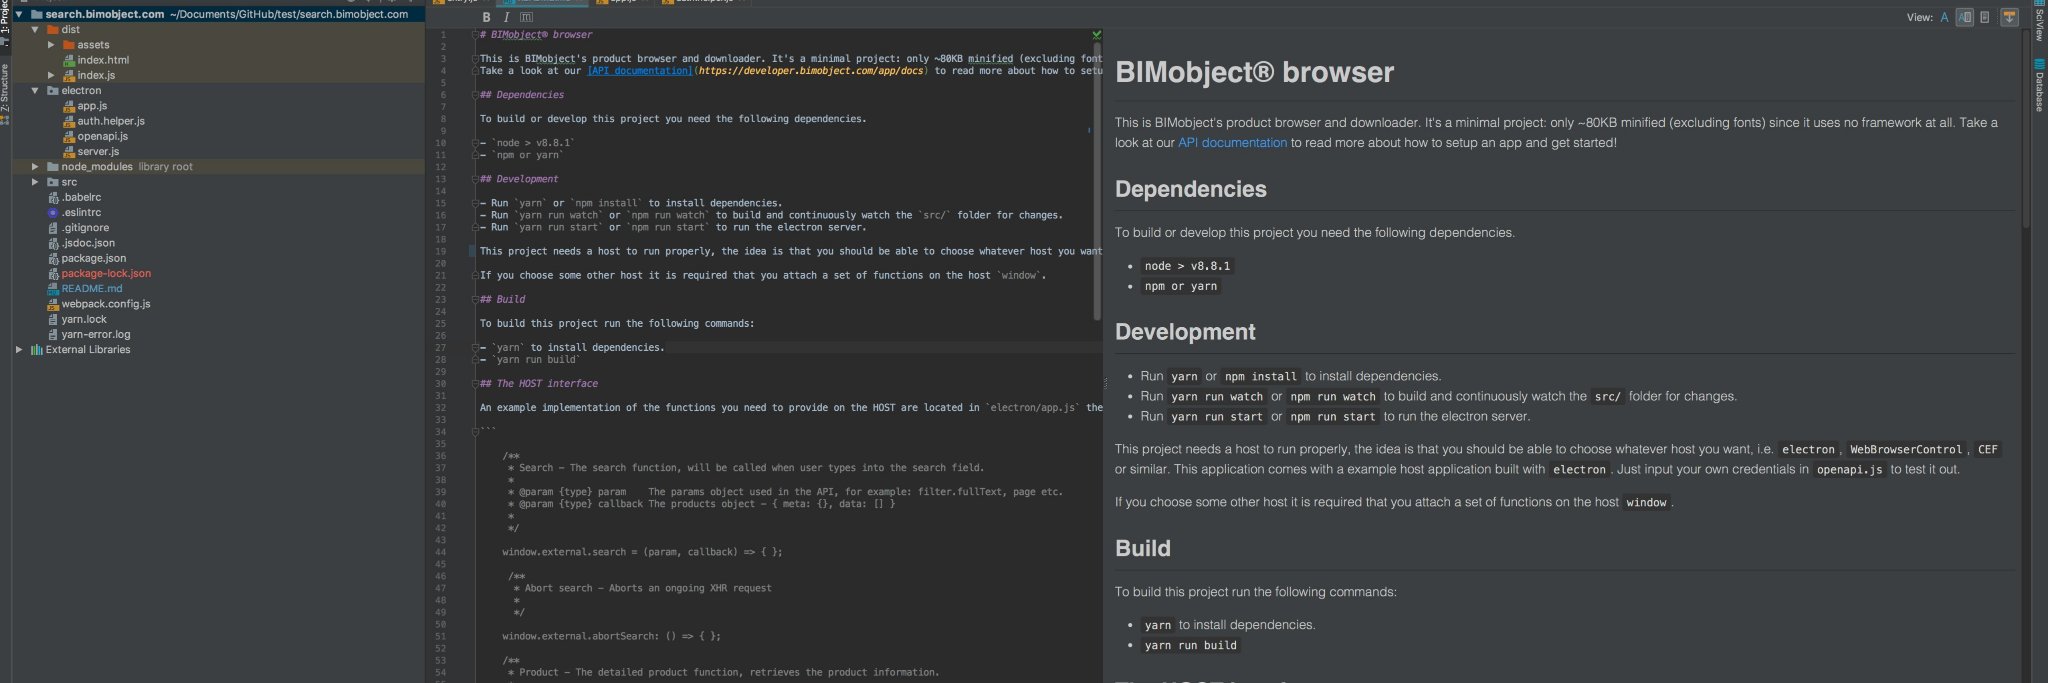Click the editor vertical scrollbar
This screenshot has height=683, width=2048.
point(1097,180)
